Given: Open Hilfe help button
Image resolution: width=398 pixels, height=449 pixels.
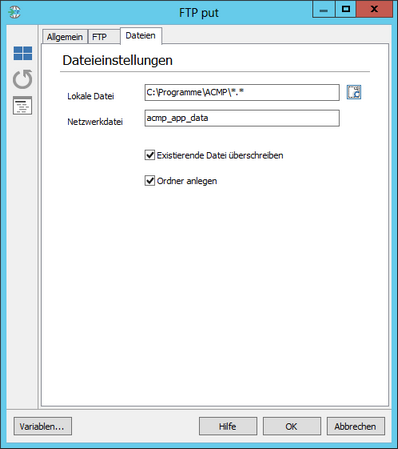Looking at the screenshot, I should click(228, 426).
